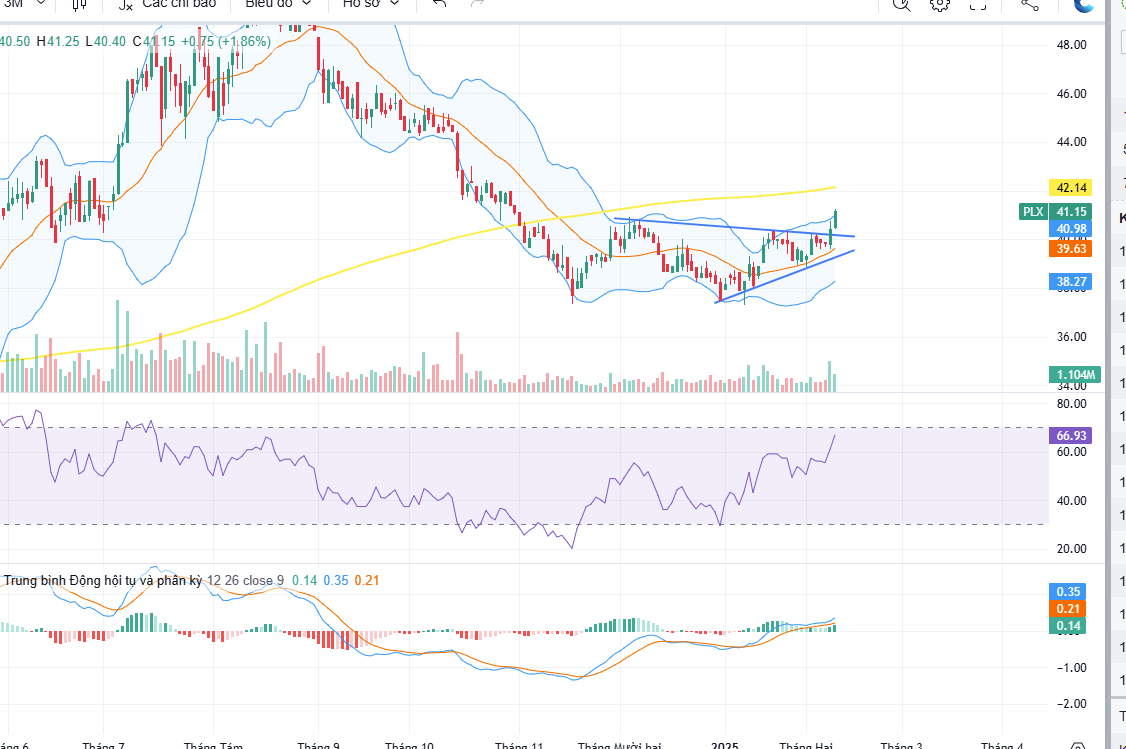The width and height of the screenshot is (1126, 749).
Task: Select the blue 38.27 lower band label
Action: coord(1071,282)
